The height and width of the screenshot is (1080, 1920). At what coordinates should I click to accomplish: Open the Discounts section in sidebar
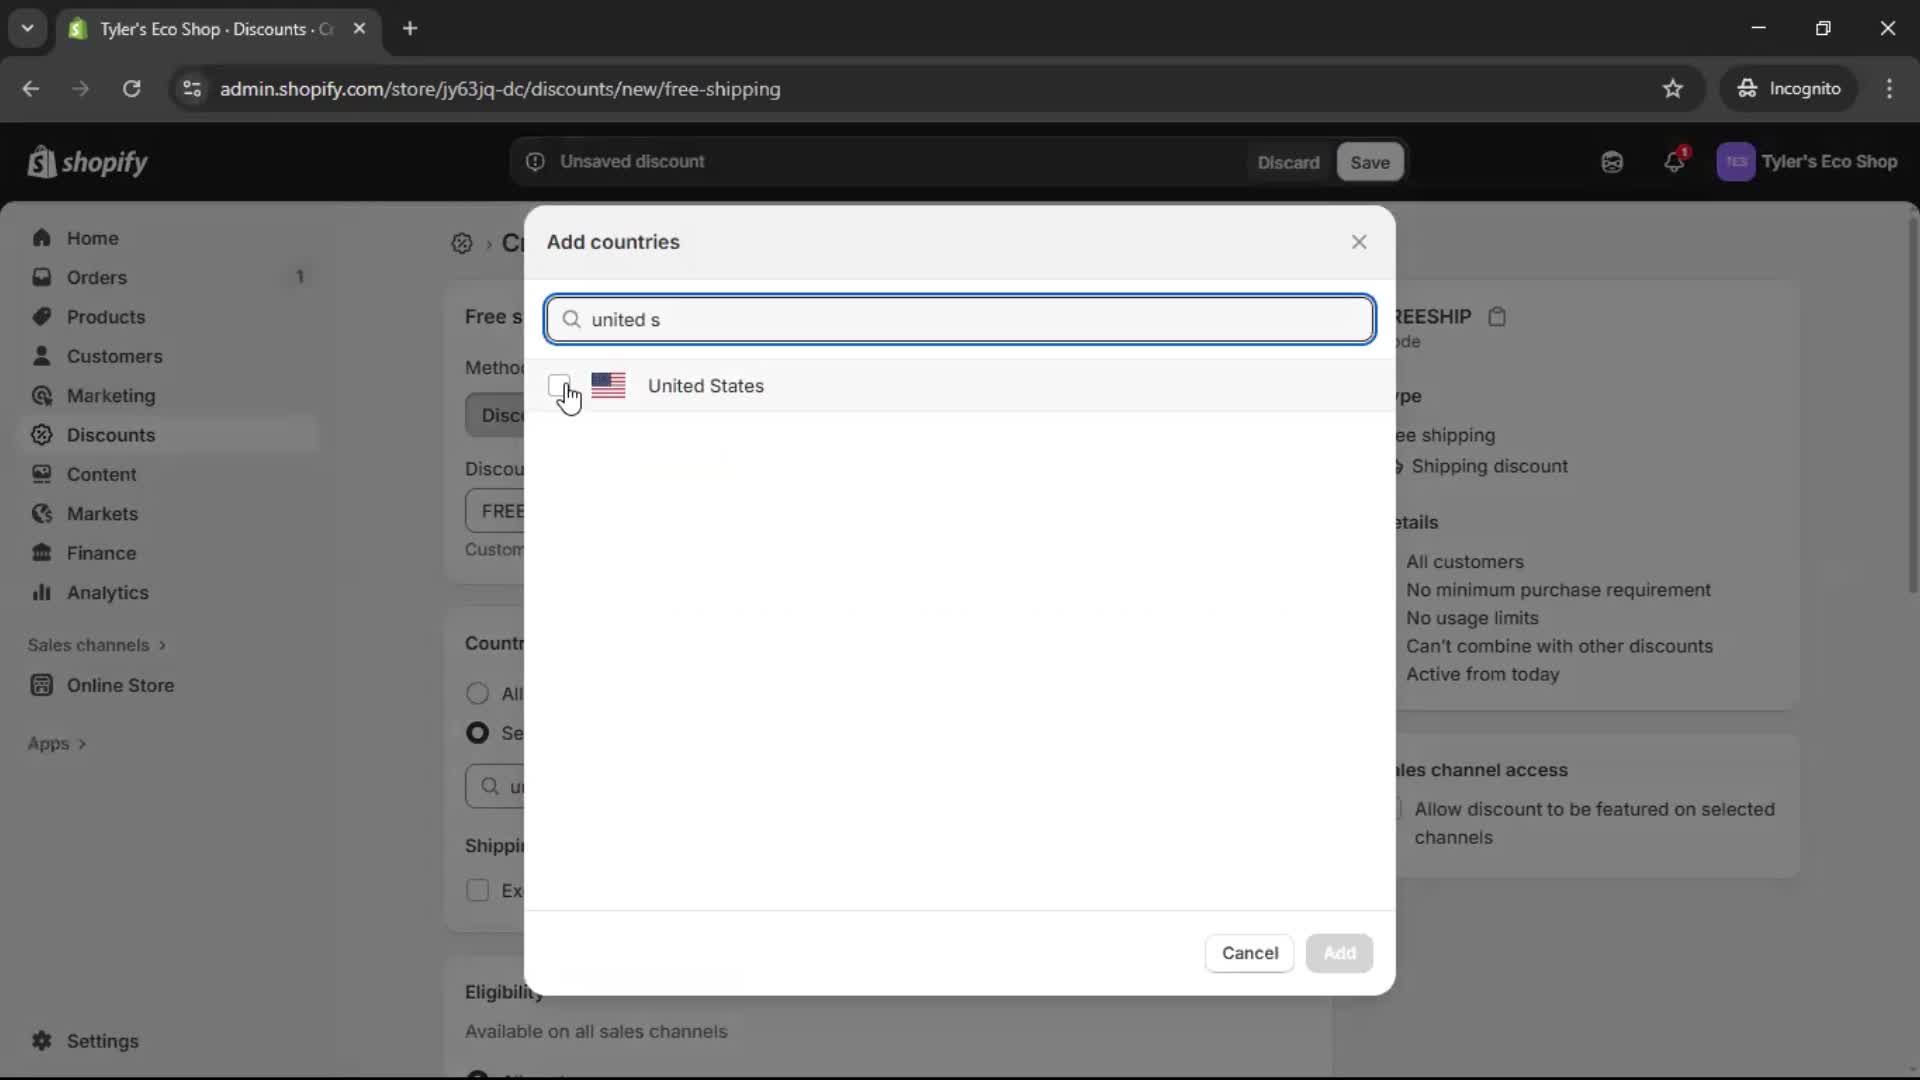(110, 435)
